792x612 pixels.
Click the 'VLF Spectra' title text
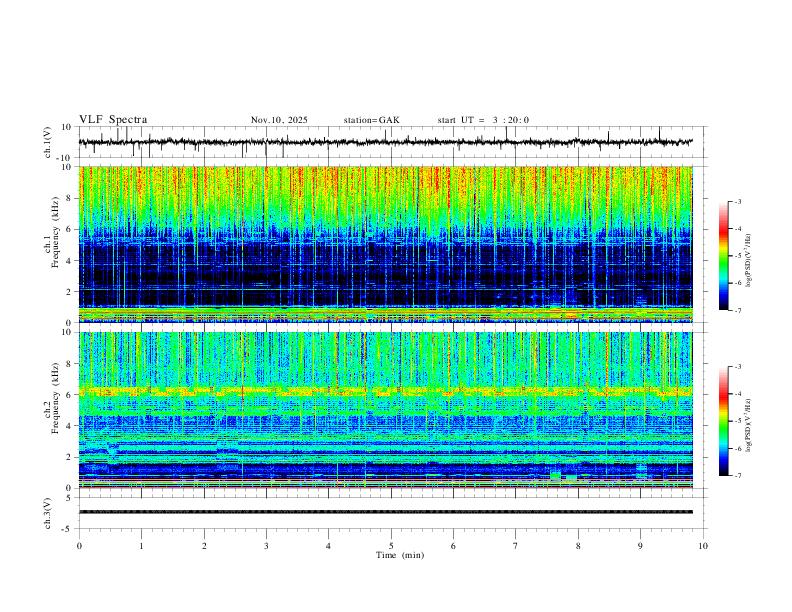[113, 120]
